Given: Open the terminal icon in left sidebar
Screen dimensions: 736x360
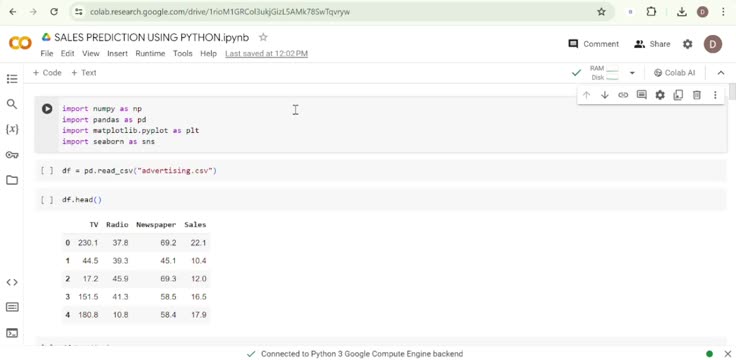Looking at the screenshot, I should pos(12,333).
